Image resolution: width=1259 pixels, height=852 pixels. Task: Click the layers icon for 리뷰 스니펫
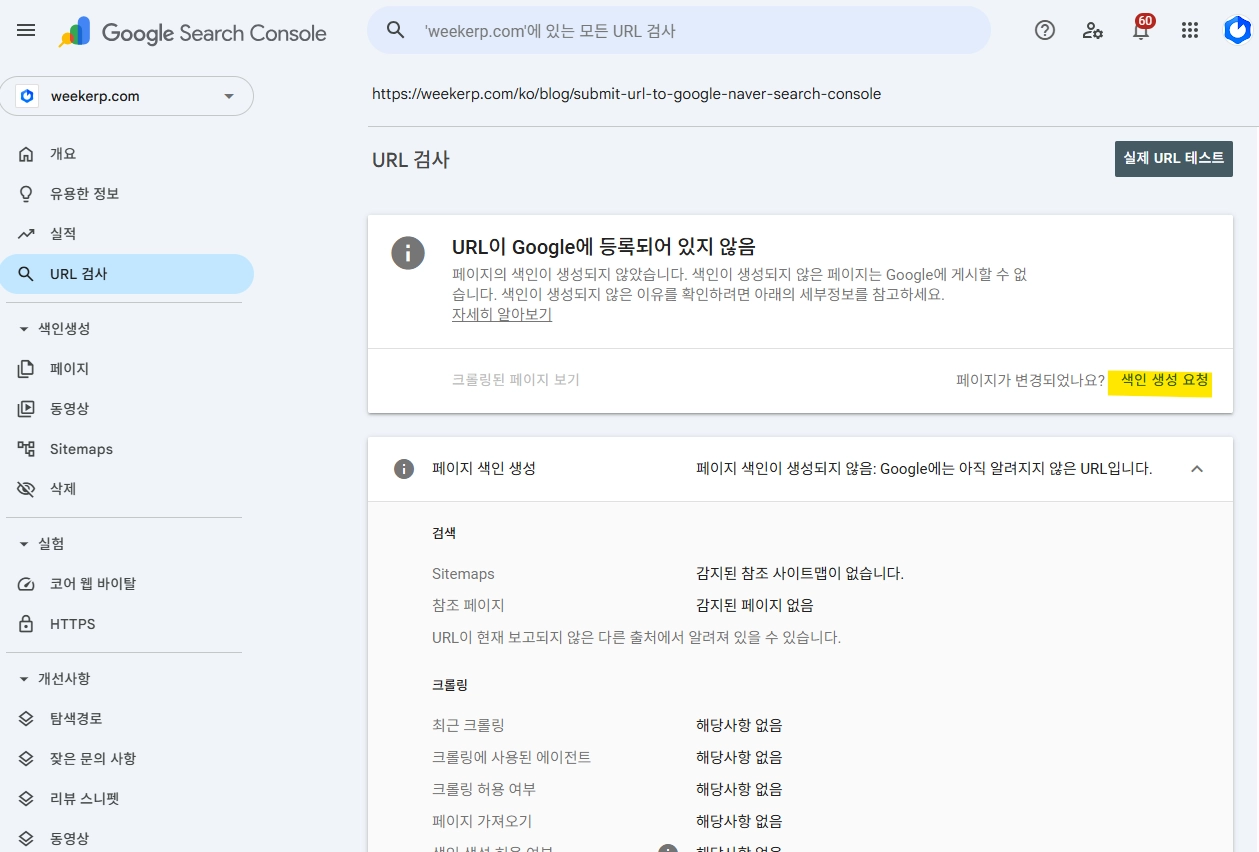26,799
